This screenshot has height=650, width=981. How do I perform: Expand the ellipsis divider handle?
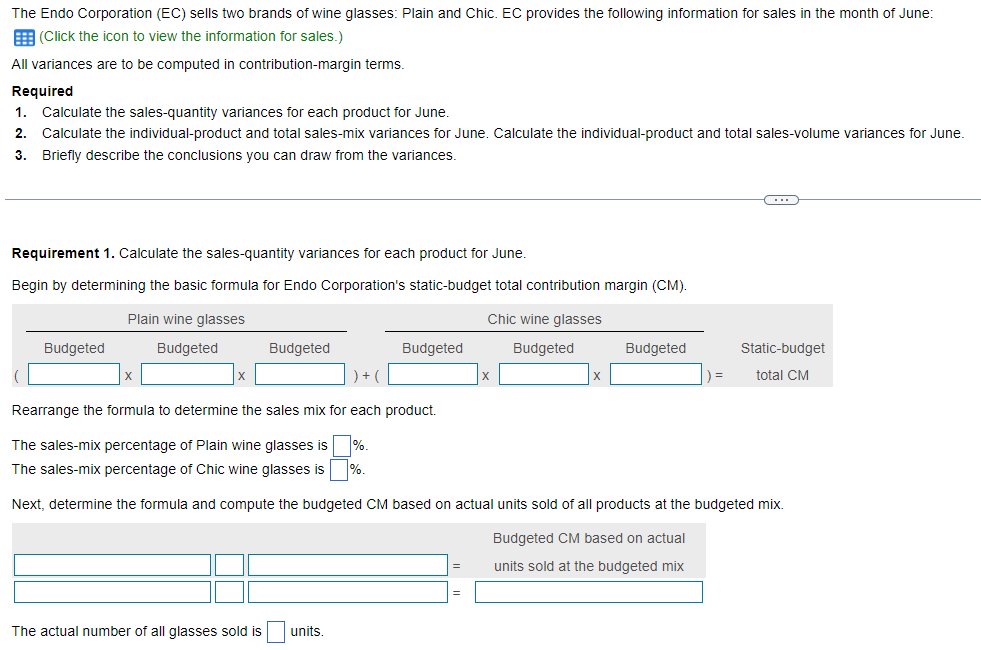tap(781, 200)
